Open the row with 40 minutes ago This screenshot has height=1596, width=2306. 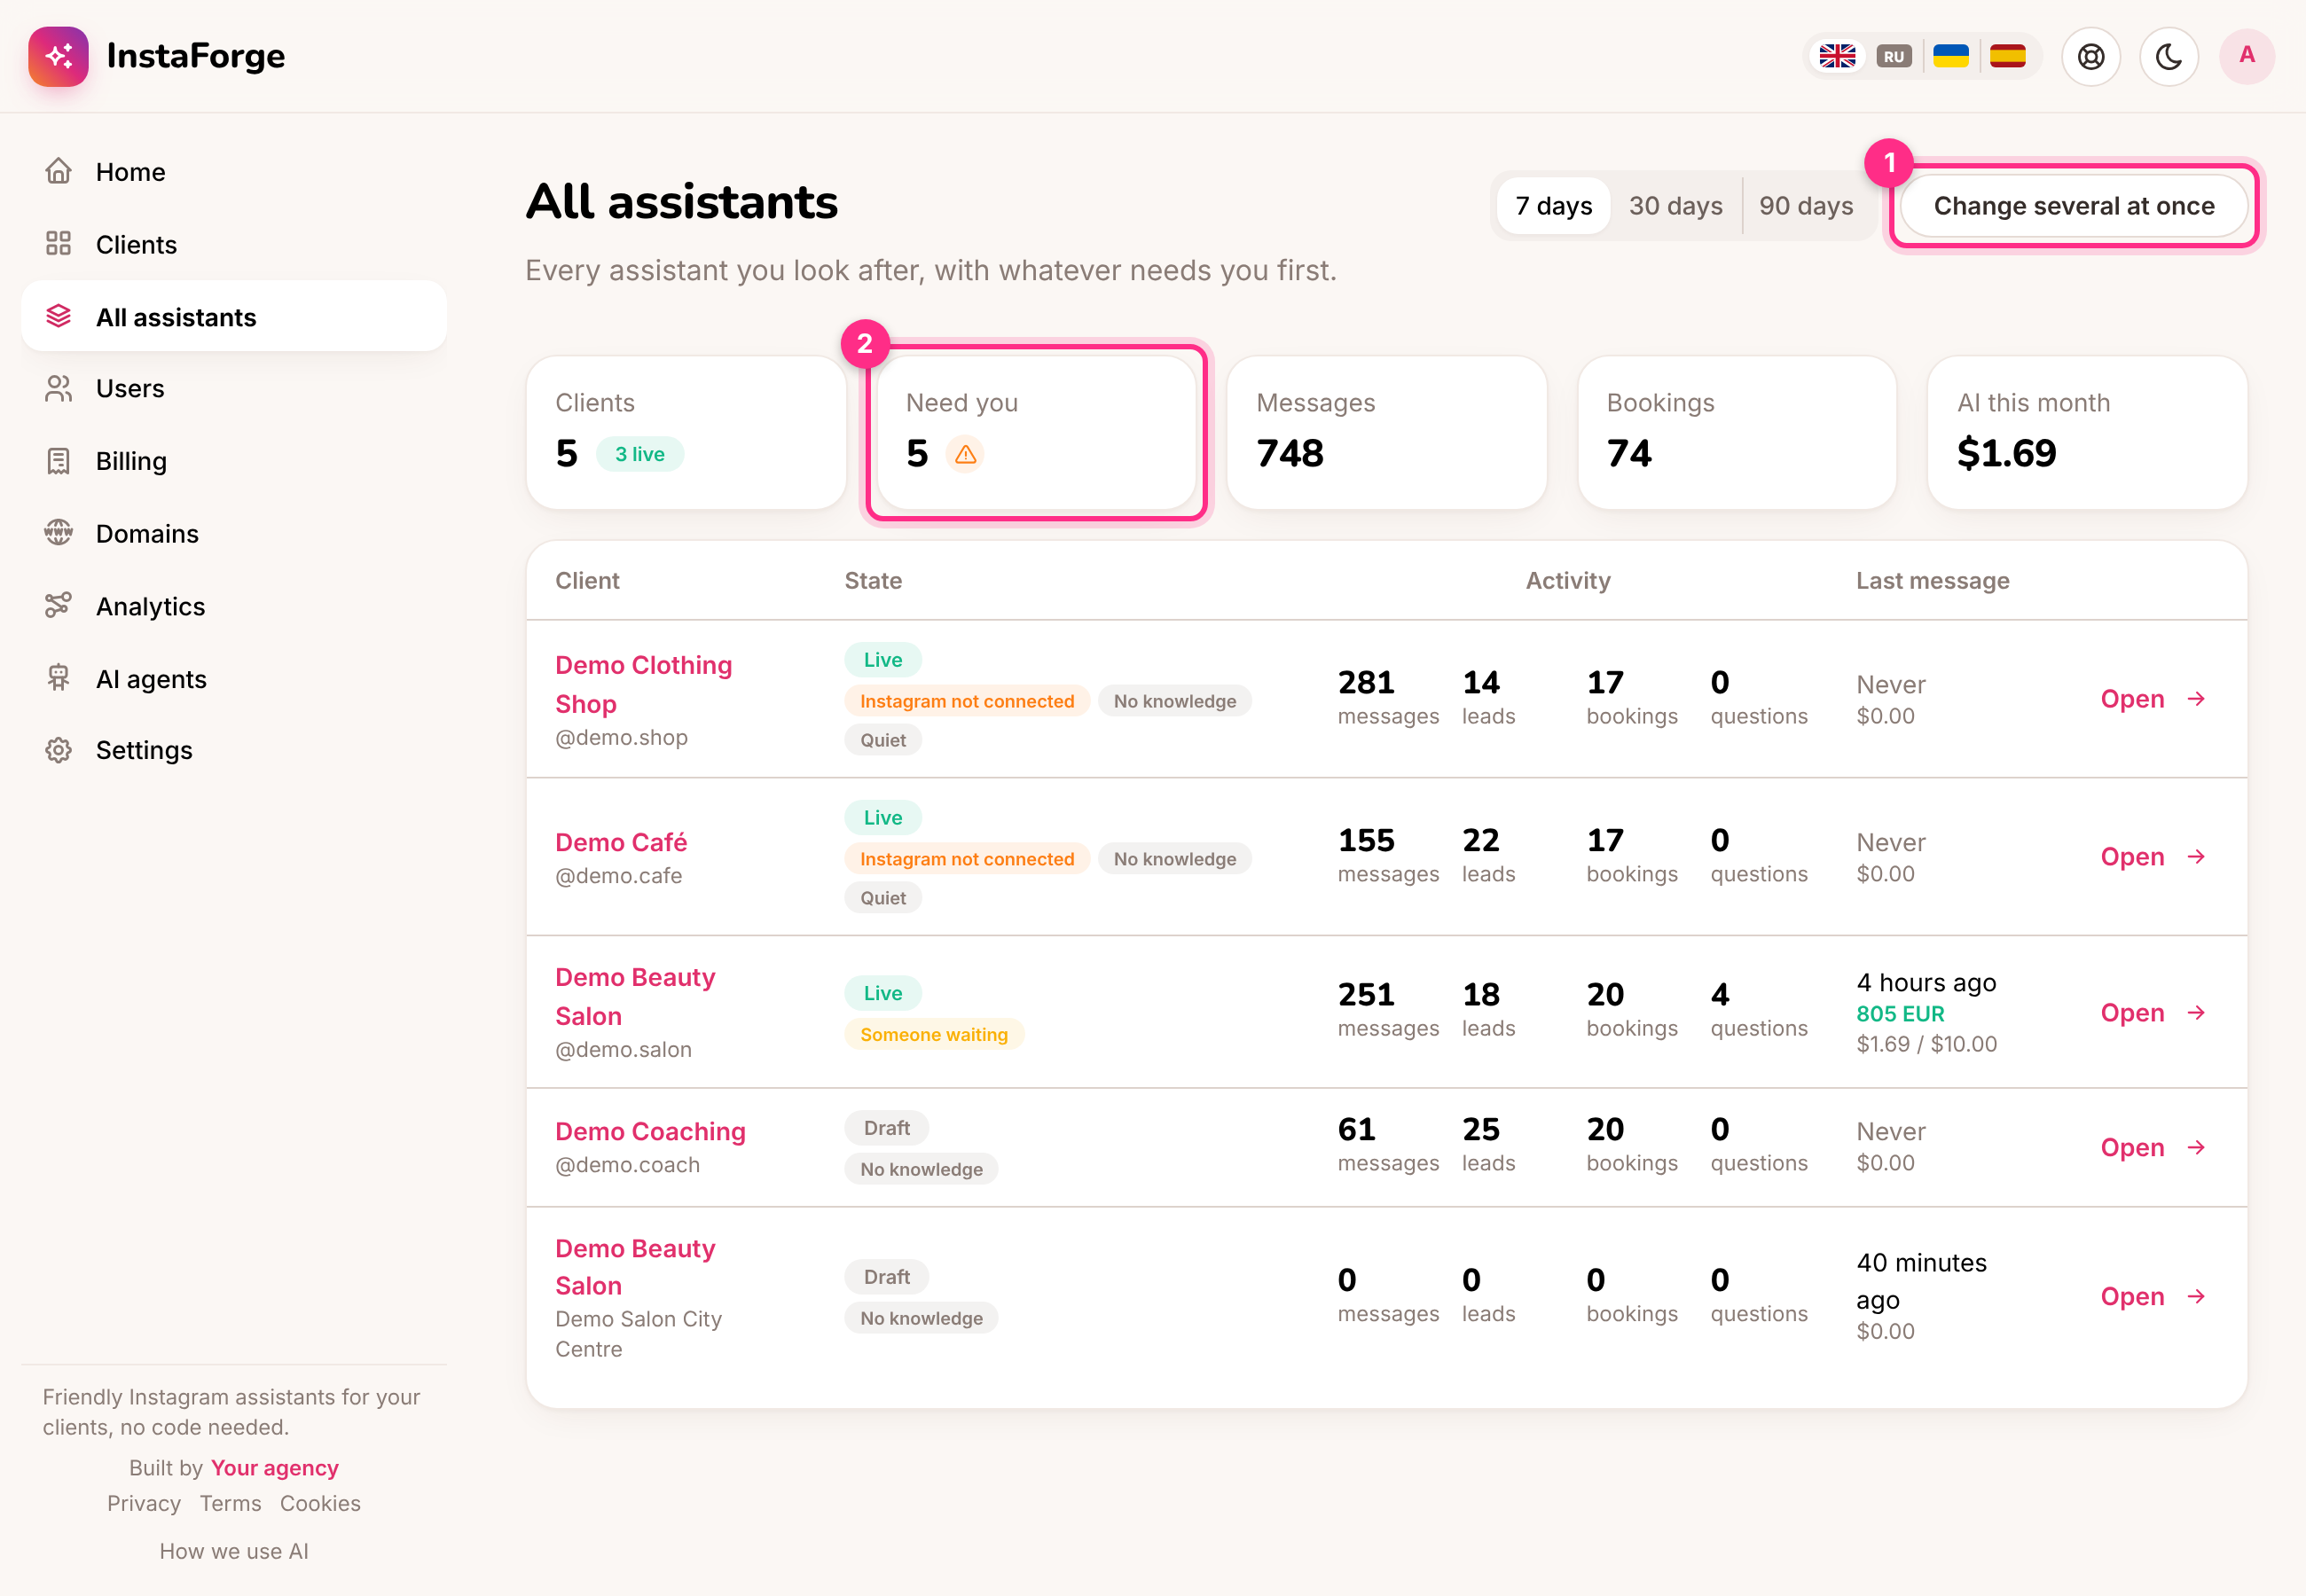click(2153, 1297)
